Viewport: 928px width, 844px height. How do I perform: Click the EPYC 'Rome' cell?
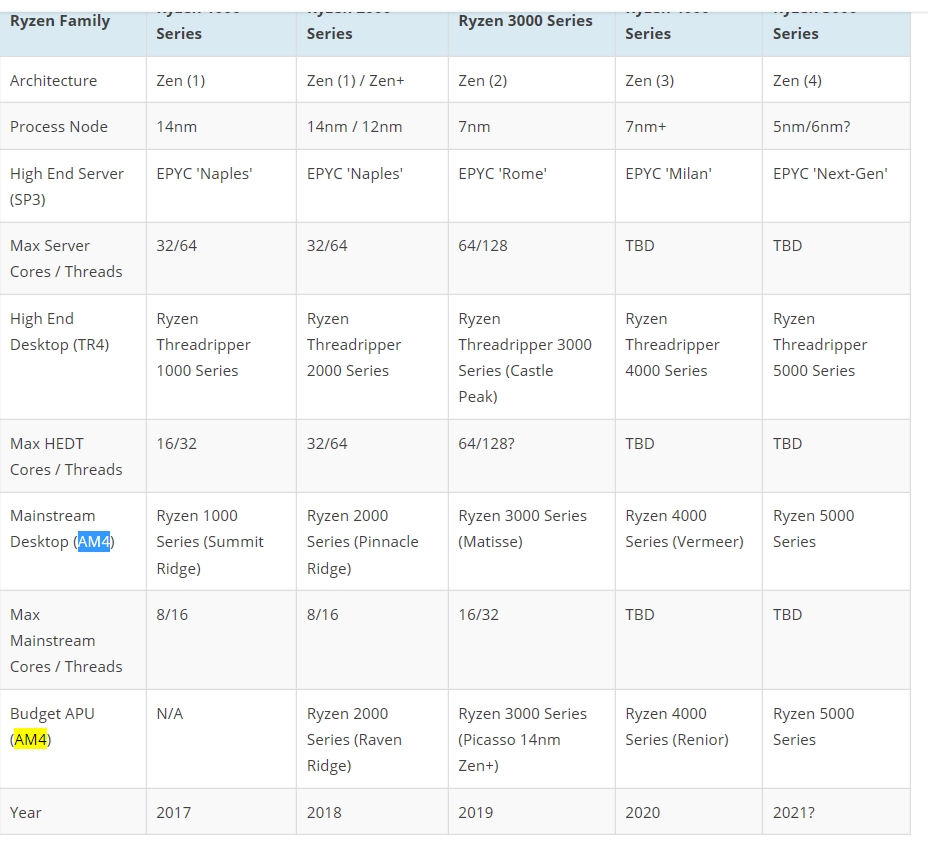point(502,174)
